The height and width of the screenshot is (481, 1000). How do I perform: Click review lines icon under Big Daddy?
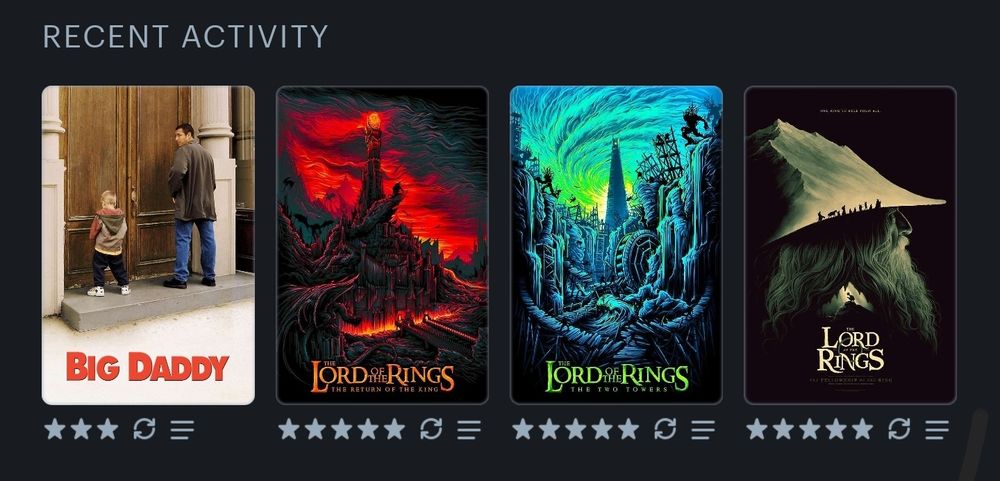(x=182, y=429)
